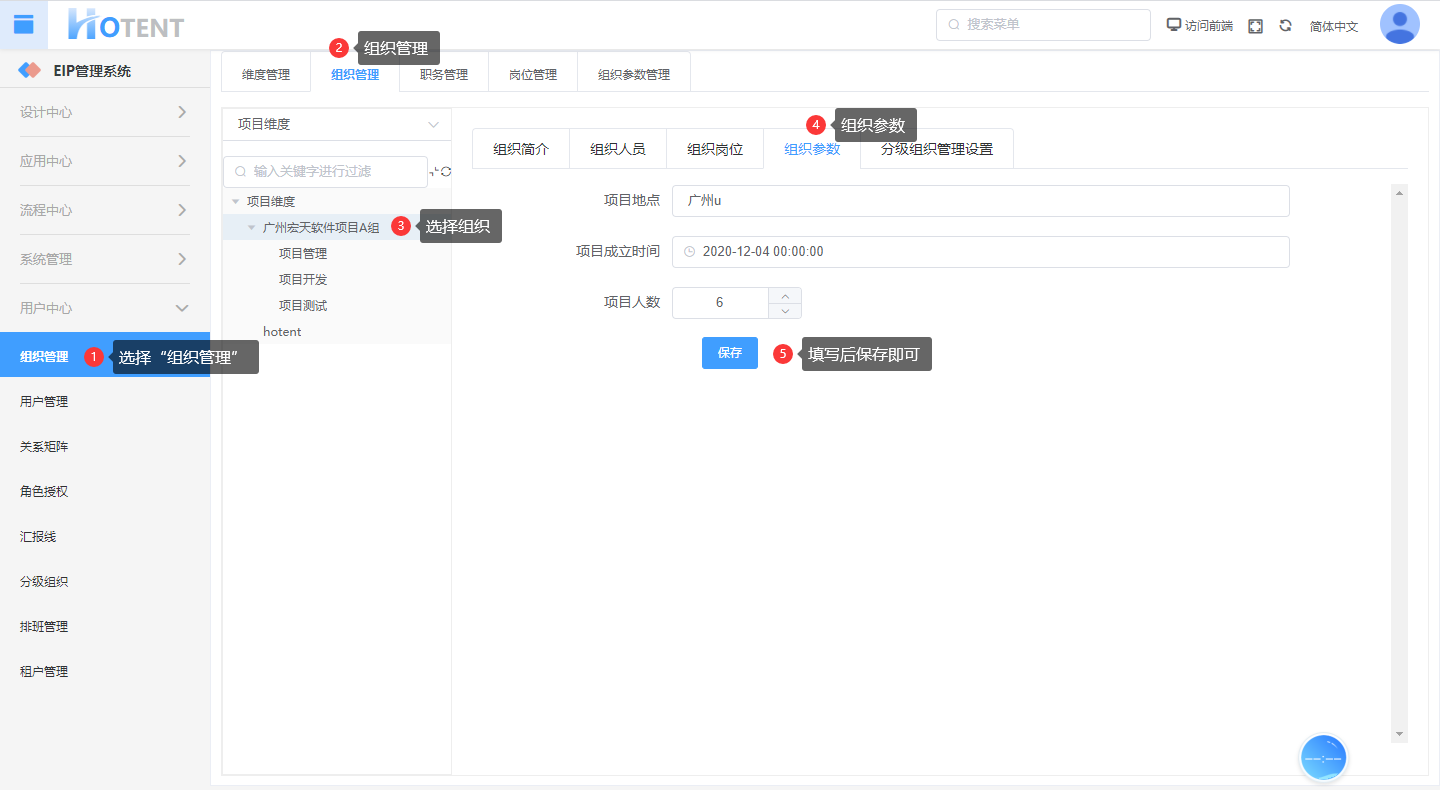Click the blue floating round widget

pos(1323,758)
